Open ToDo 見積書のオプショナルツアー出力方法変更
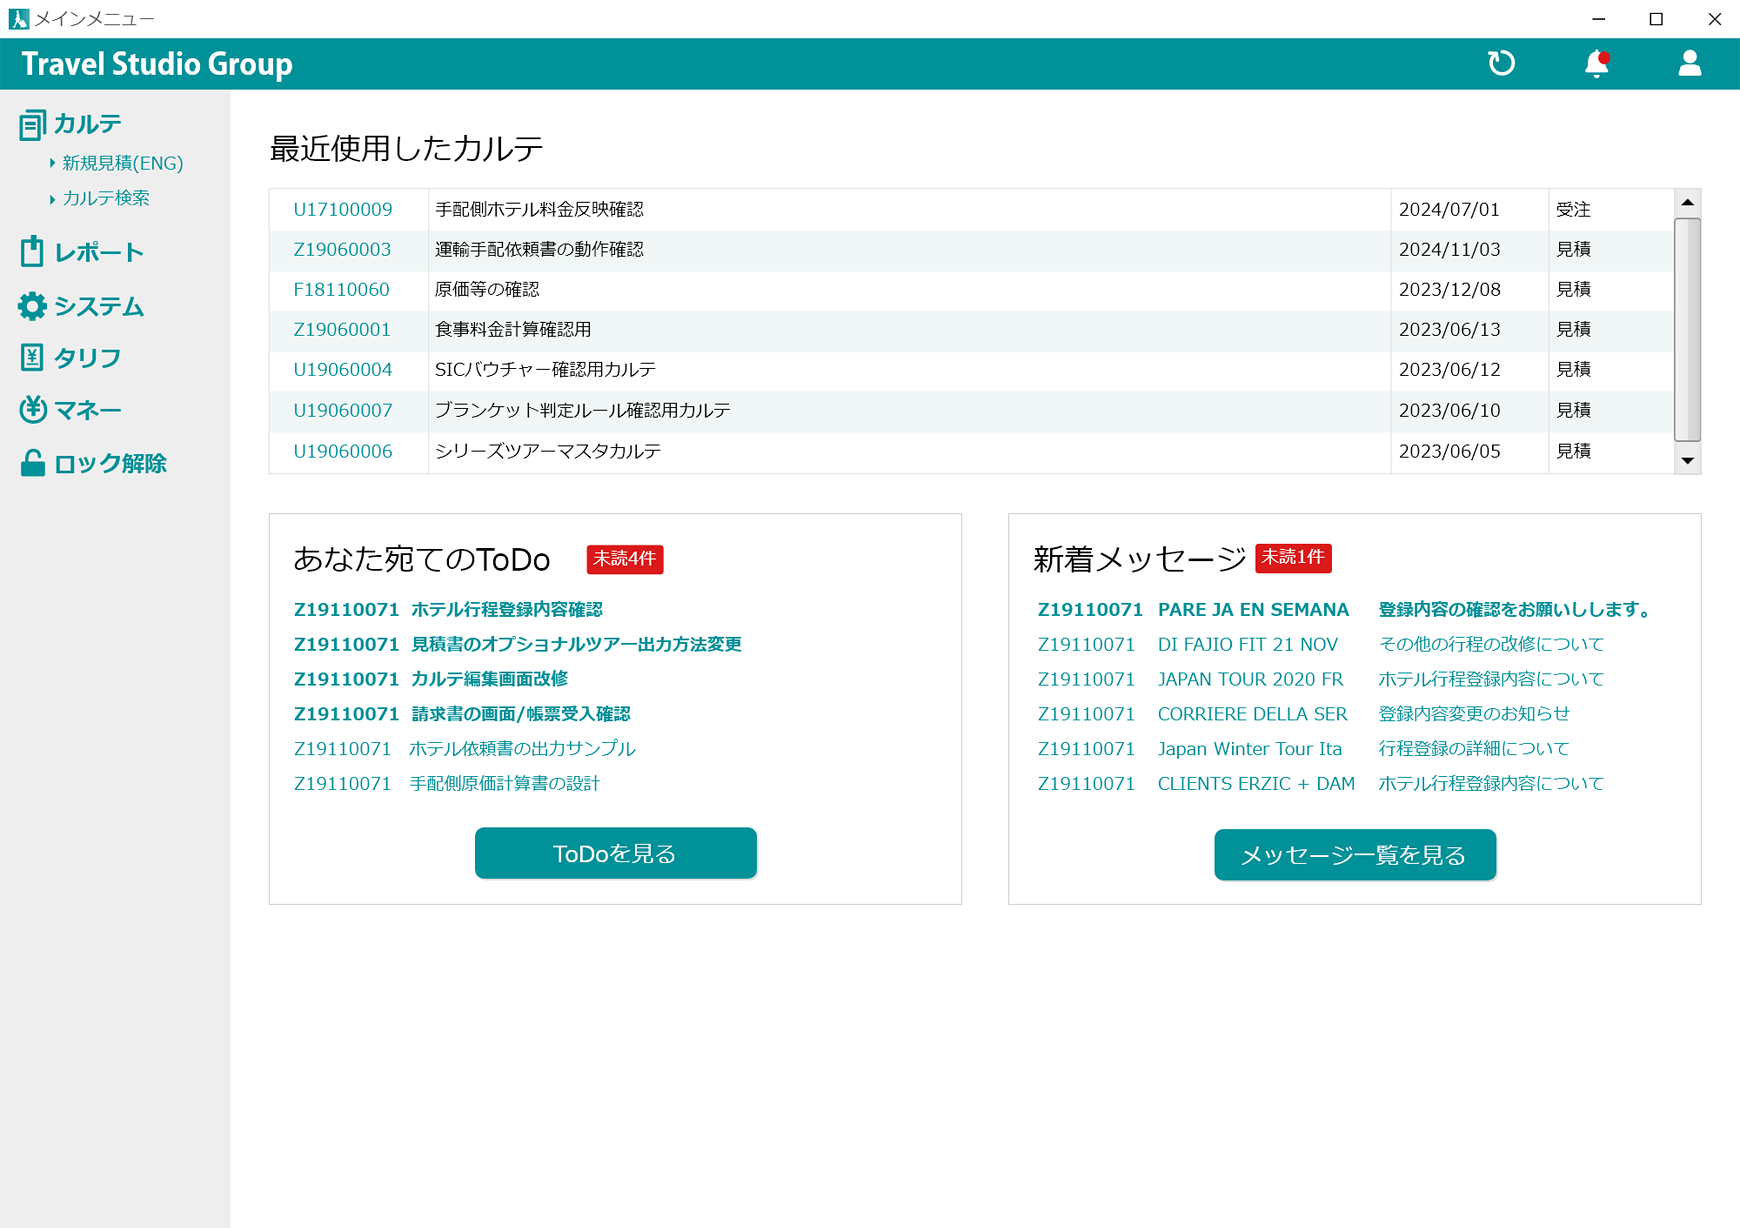 (577, 645)
